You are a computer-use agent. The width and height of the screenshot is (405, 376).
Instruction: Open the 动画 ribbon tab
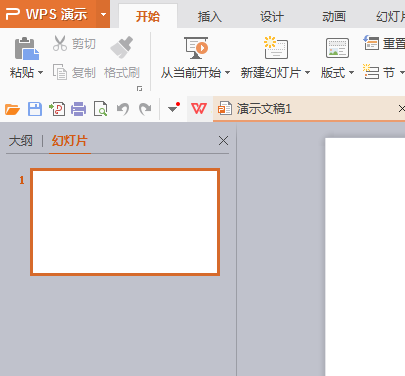point(334,16)
